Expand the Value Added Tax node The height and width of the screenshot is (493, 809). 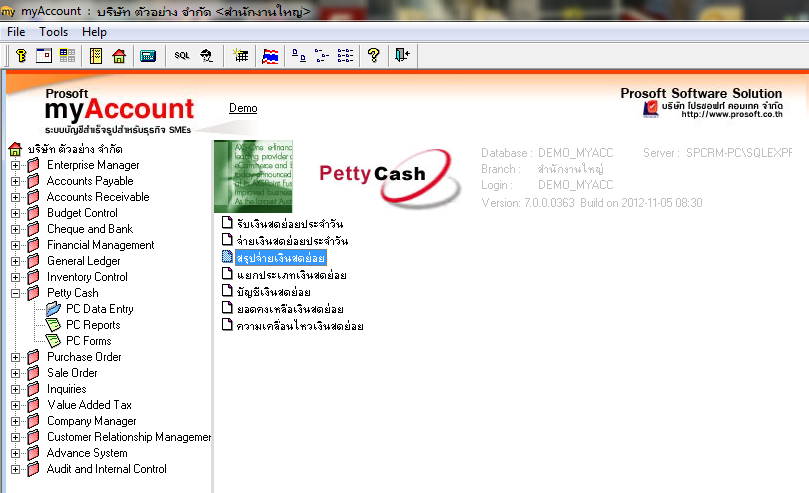(15, 405)
